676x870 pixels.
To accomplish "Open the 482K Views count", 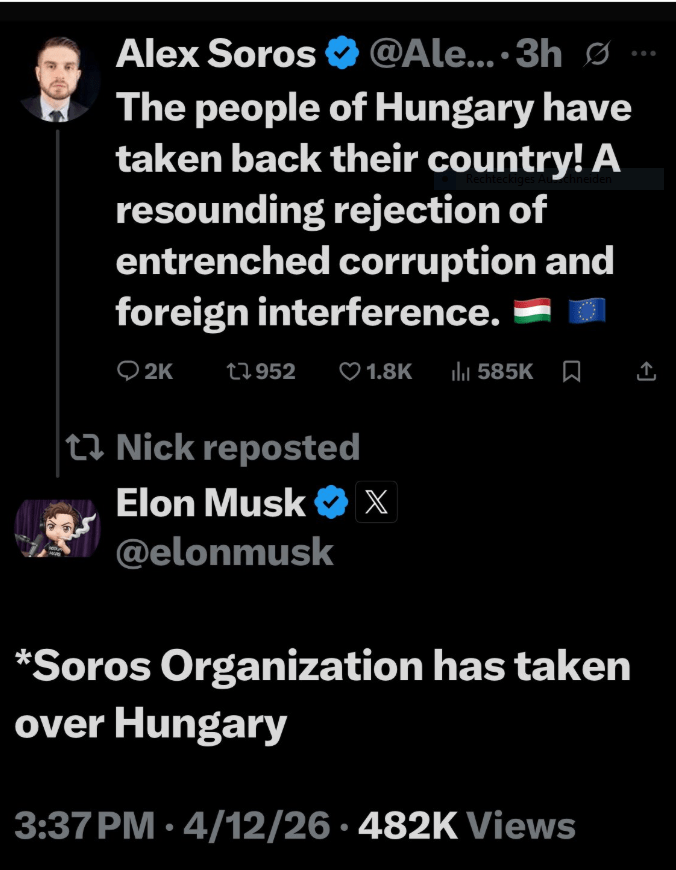I will click(x=466, y=826).
